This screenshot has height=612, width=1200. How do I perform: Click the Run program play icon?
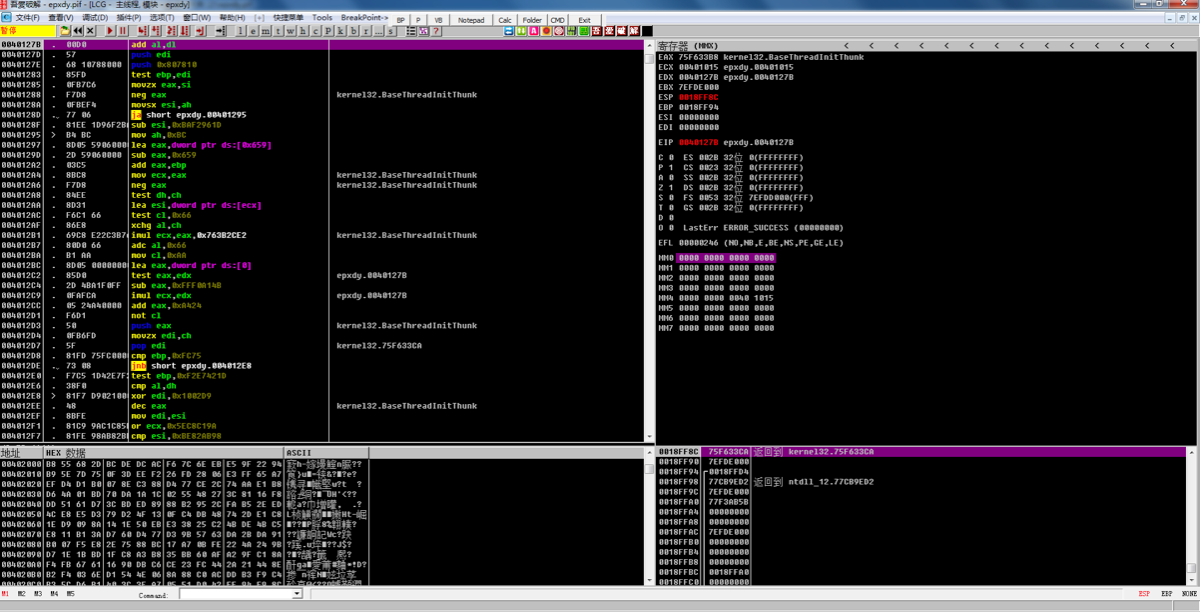pyautogui.click(x=110, y=31)
